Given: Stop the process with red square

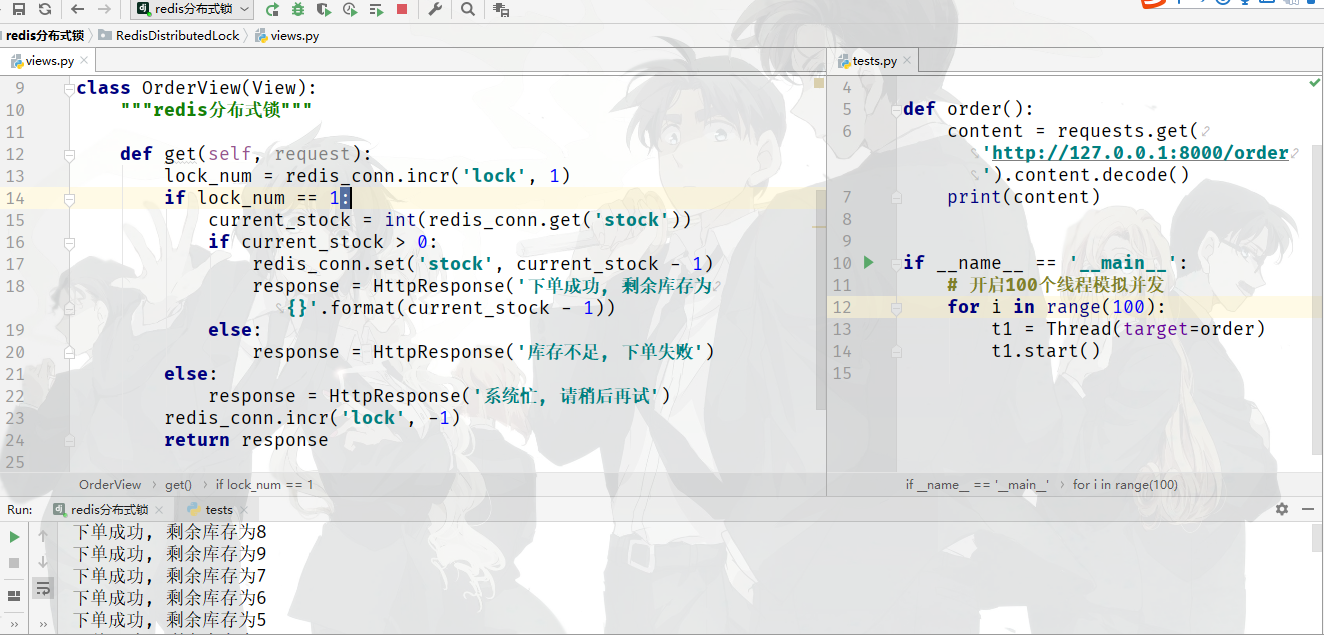Looking at the screenshot, I should 402,9.
